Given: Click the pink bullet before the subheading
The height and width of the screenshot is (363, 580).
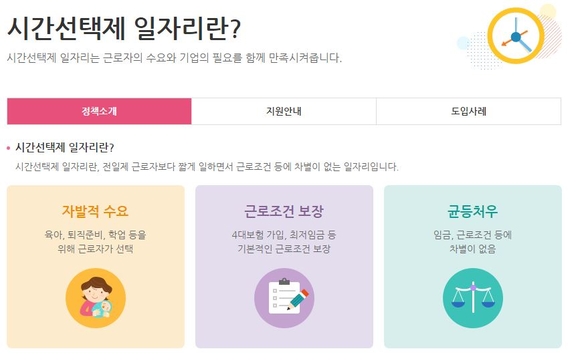Looking at the screenshot, I should click(9, 148).
